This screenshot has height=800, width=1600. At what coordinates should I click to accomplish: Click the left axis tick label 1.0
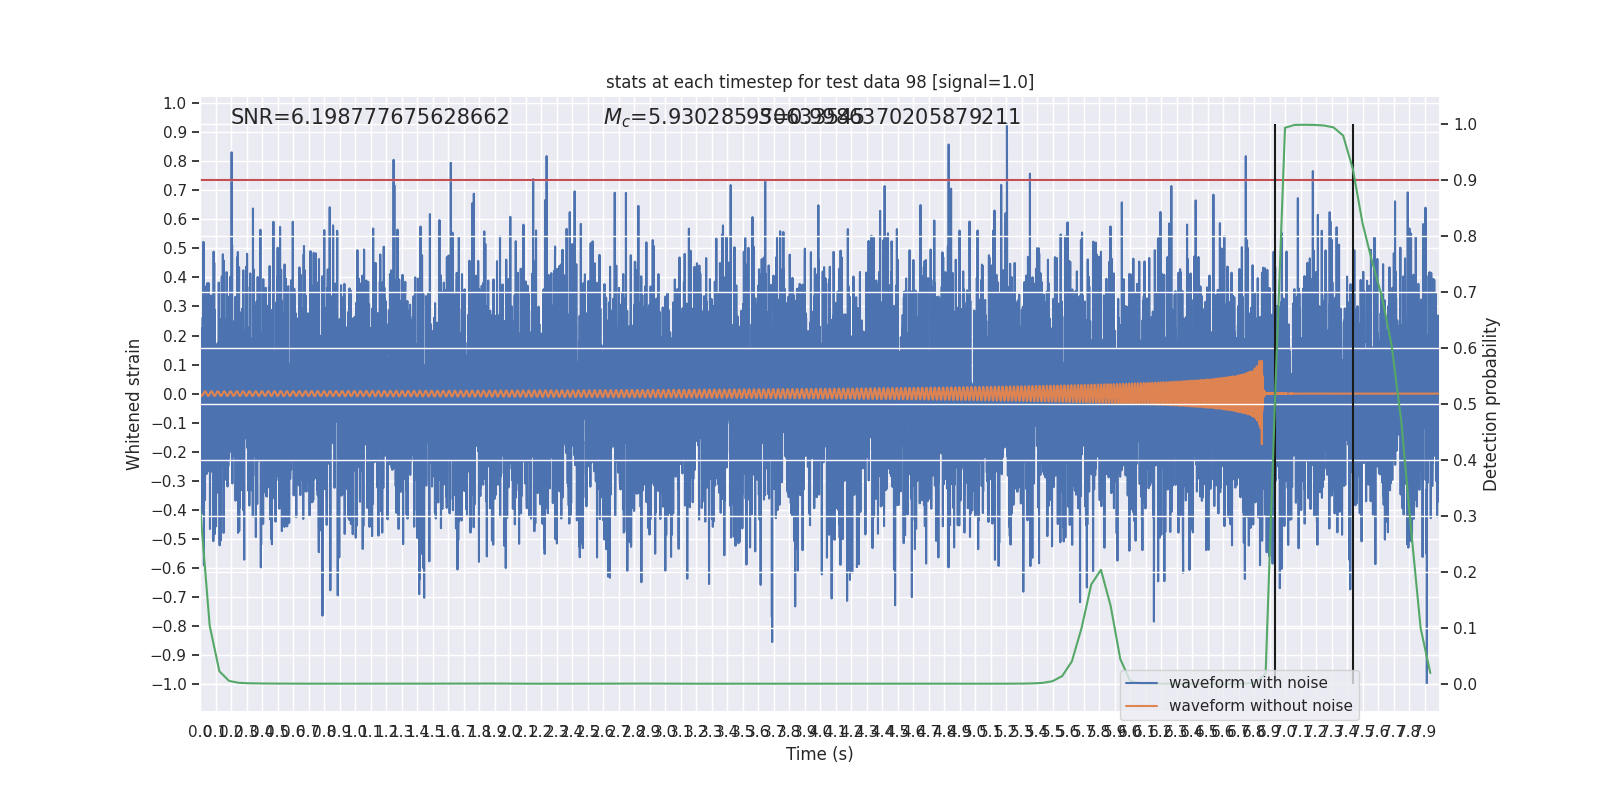(174, 103)
